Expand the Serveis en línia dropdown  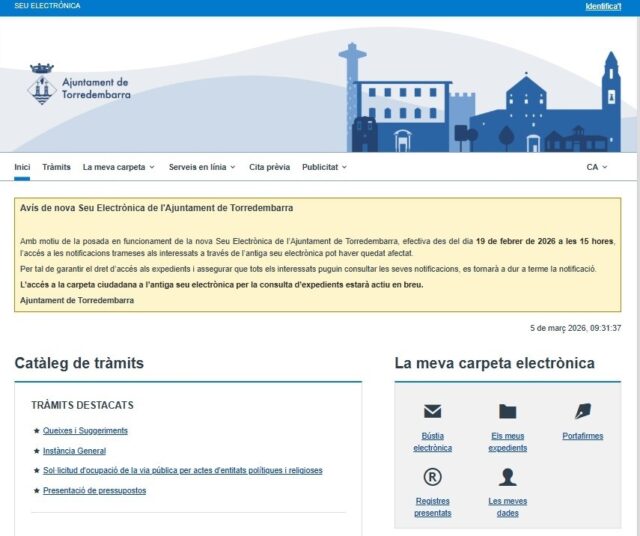pos(202,167)
